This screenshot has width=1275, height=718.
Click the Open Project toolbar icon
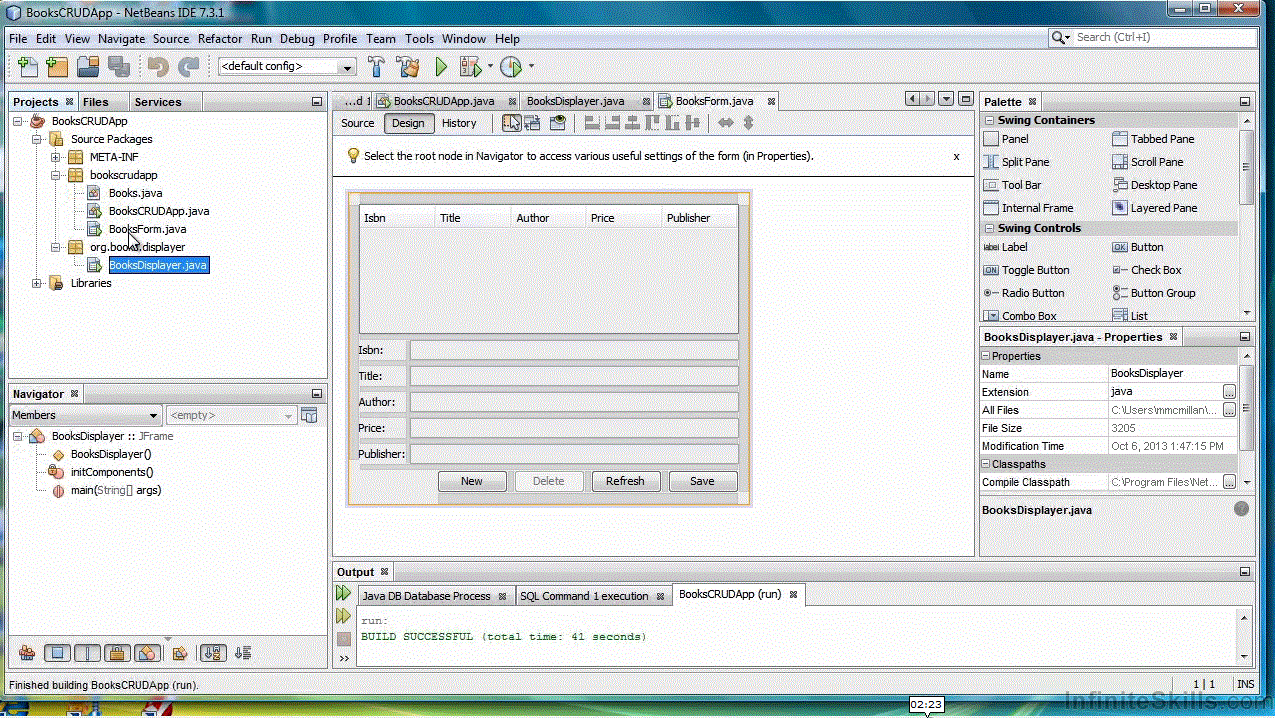pos(88,67)
